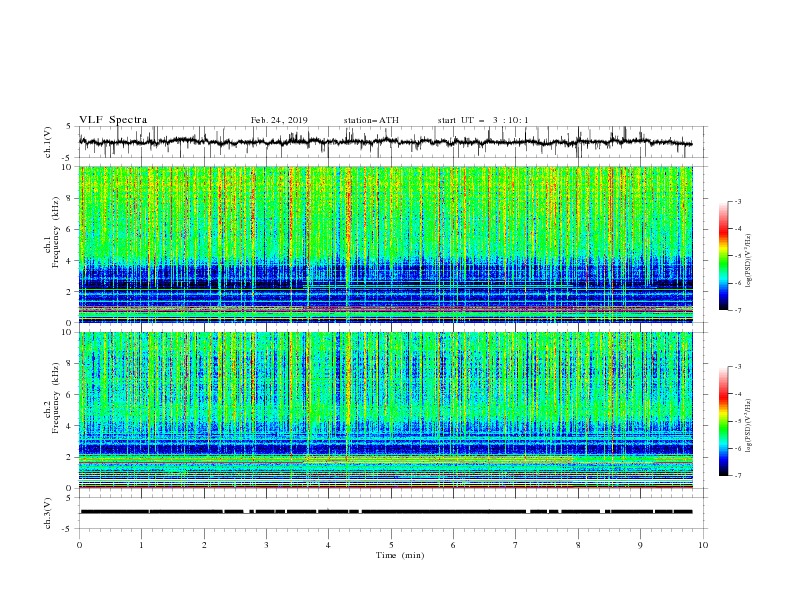The height and width of the screenshot is (612, 792).
Task: Click the log(PSD) label beside ch.2 colorbar
Action: click(749, 427)
